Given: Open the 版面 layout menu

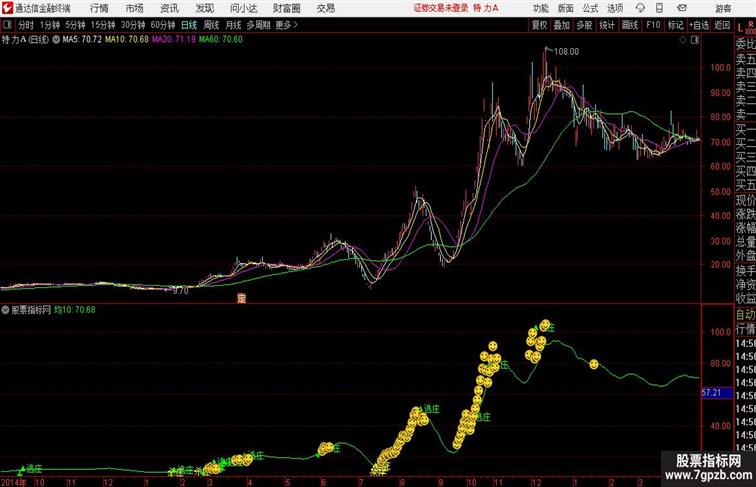Looking at the screenshot, I should click(x=566, y=8).
